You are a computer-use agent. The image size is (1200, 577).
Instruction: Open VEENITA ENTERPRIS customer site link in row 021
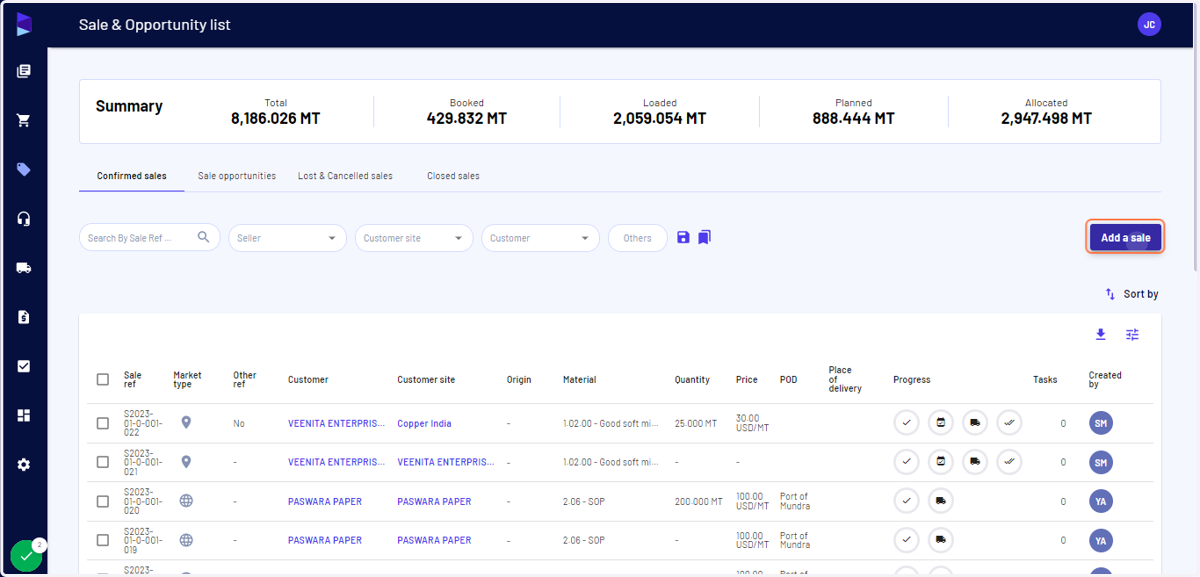[x=445, y=462]
